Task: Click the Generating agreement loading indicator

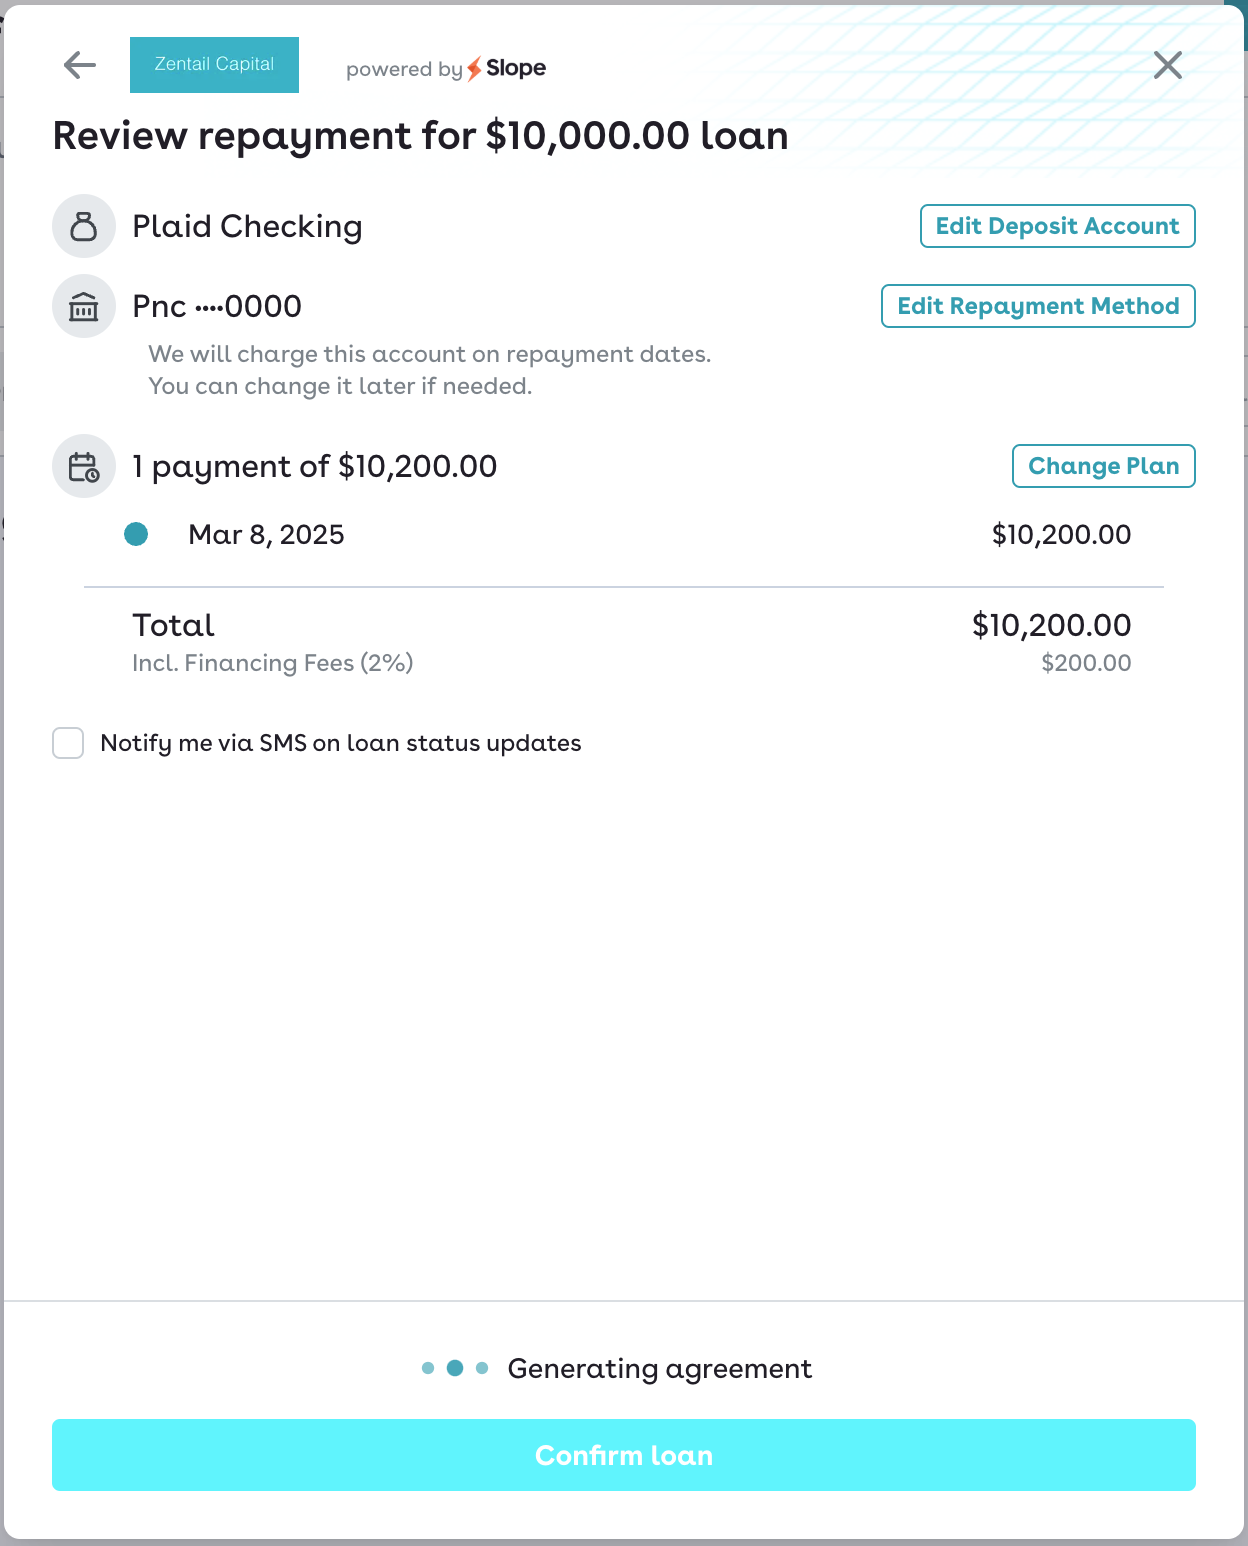Action: pos(455,1368)
